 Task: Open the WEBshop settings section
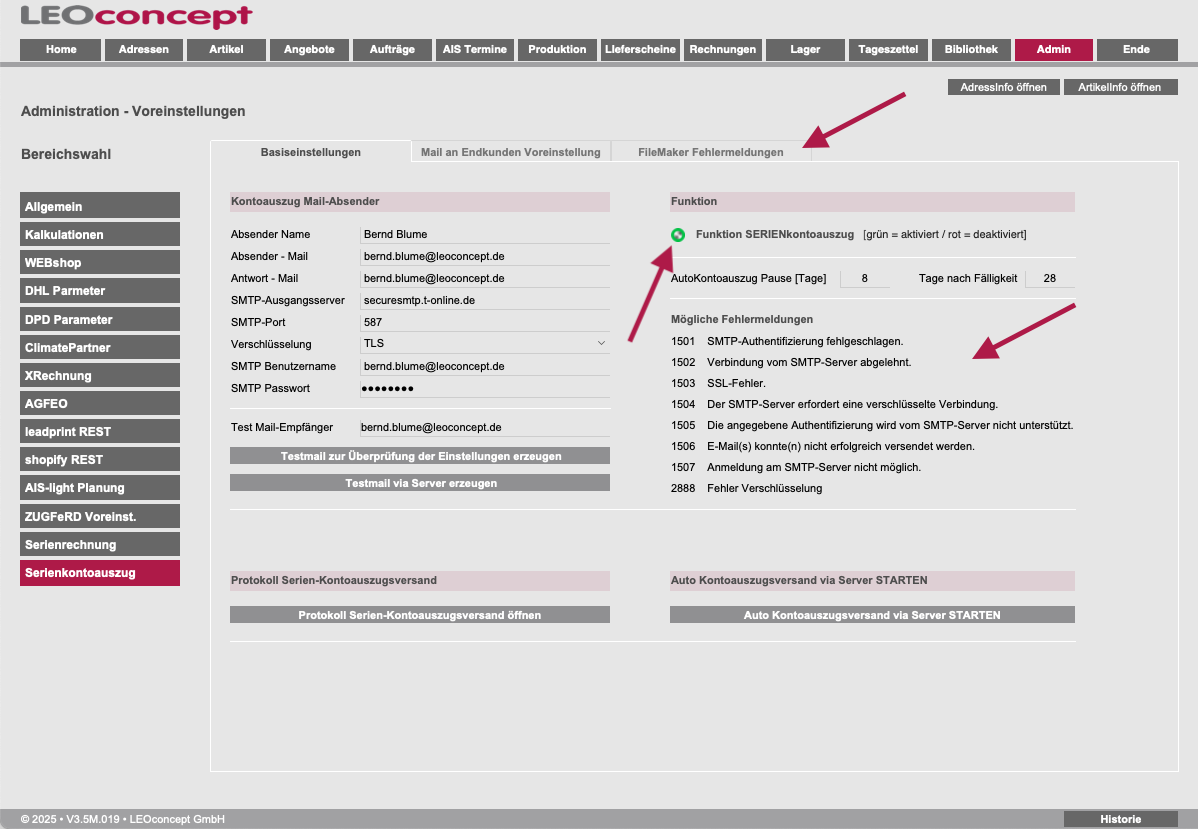pos(100,263)
